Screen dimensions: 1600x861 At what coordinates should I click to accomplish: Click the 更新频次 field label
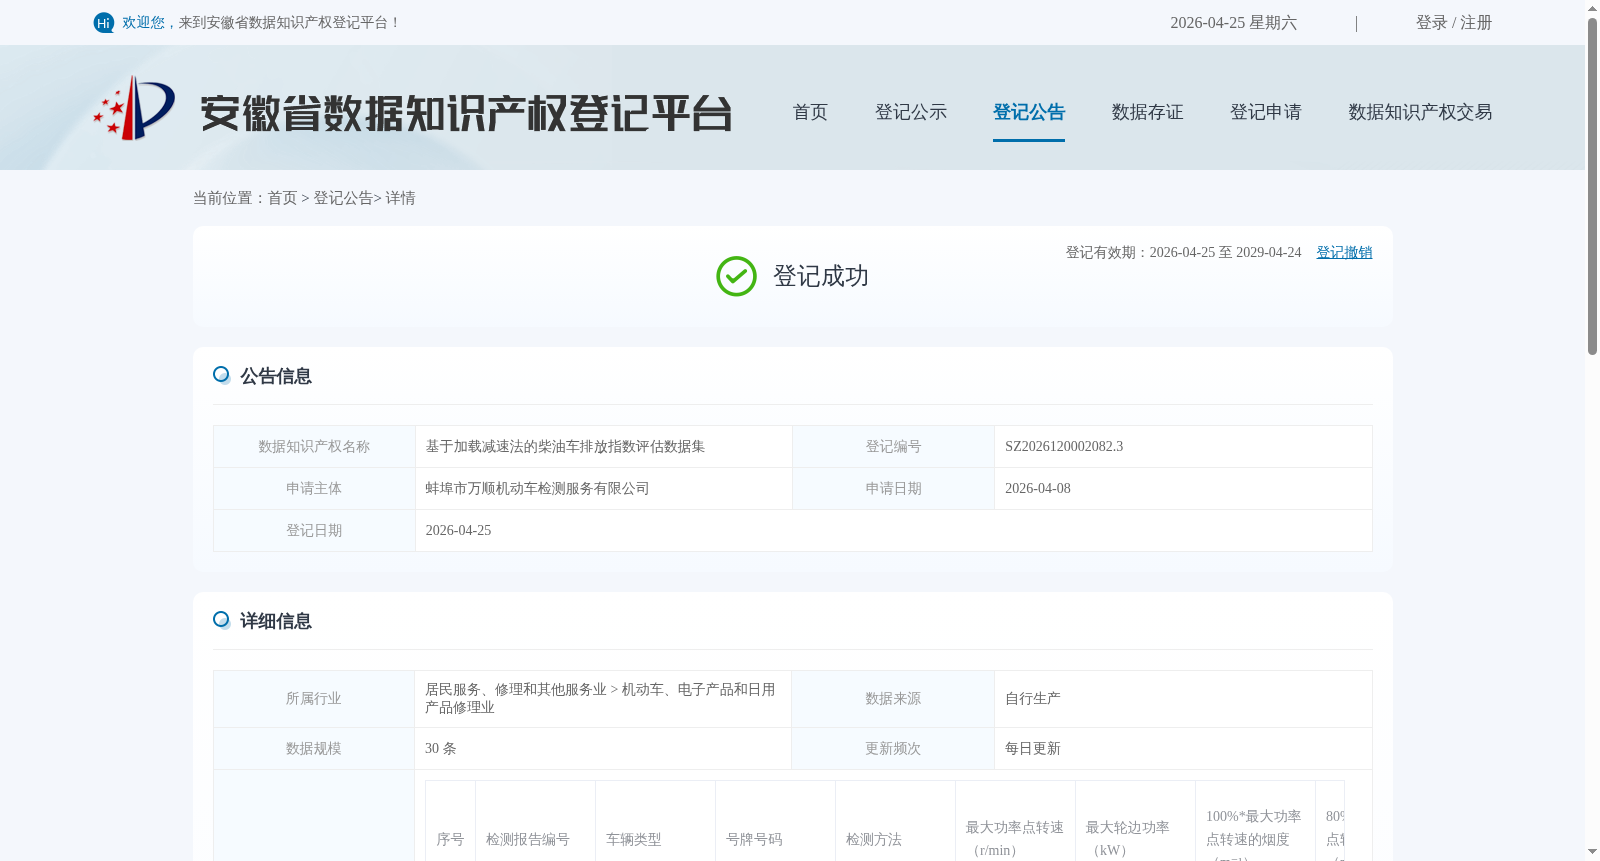[x=893, y=749]
